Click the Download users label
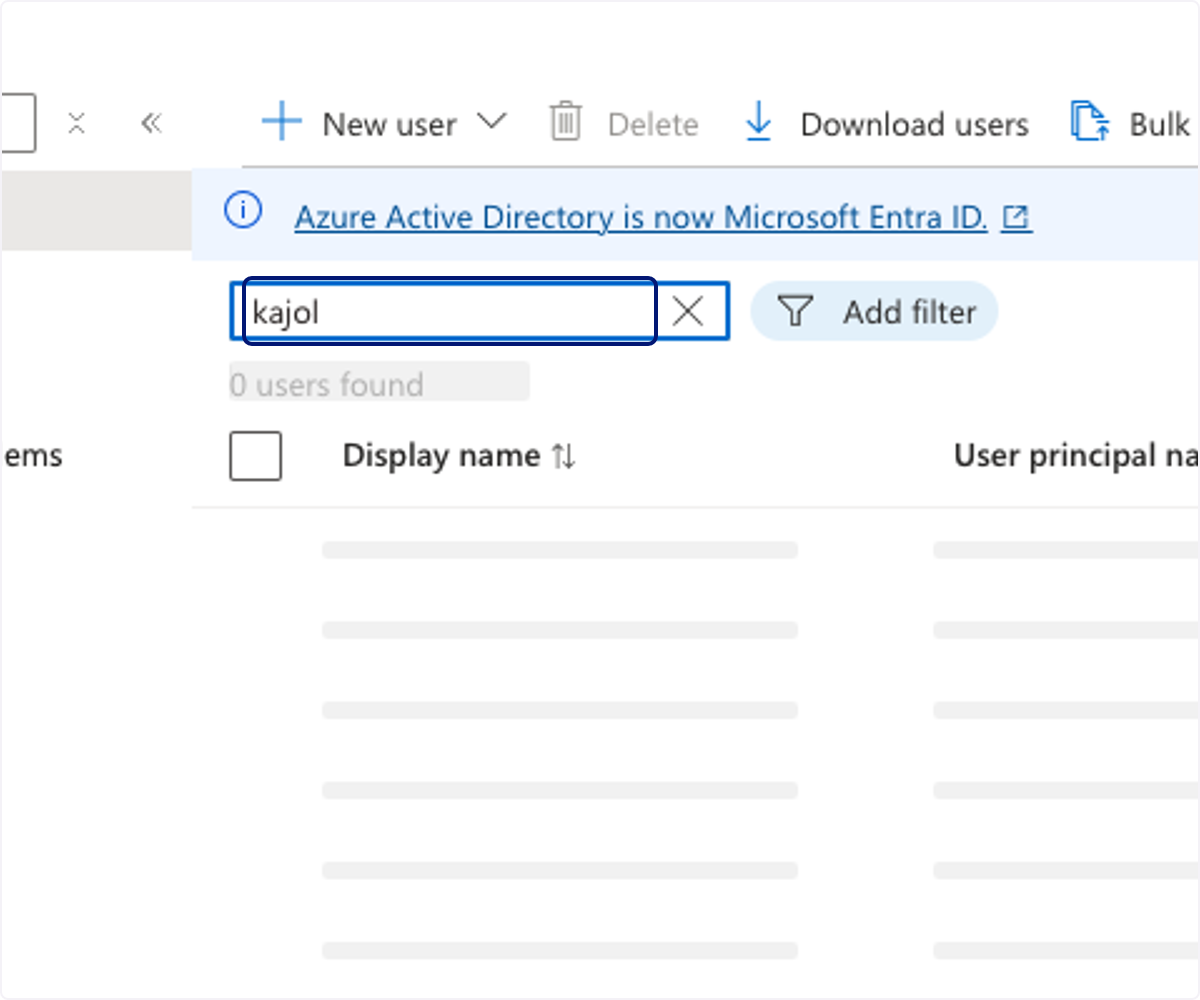The image size is (1200, 1000). click(914, 124)
